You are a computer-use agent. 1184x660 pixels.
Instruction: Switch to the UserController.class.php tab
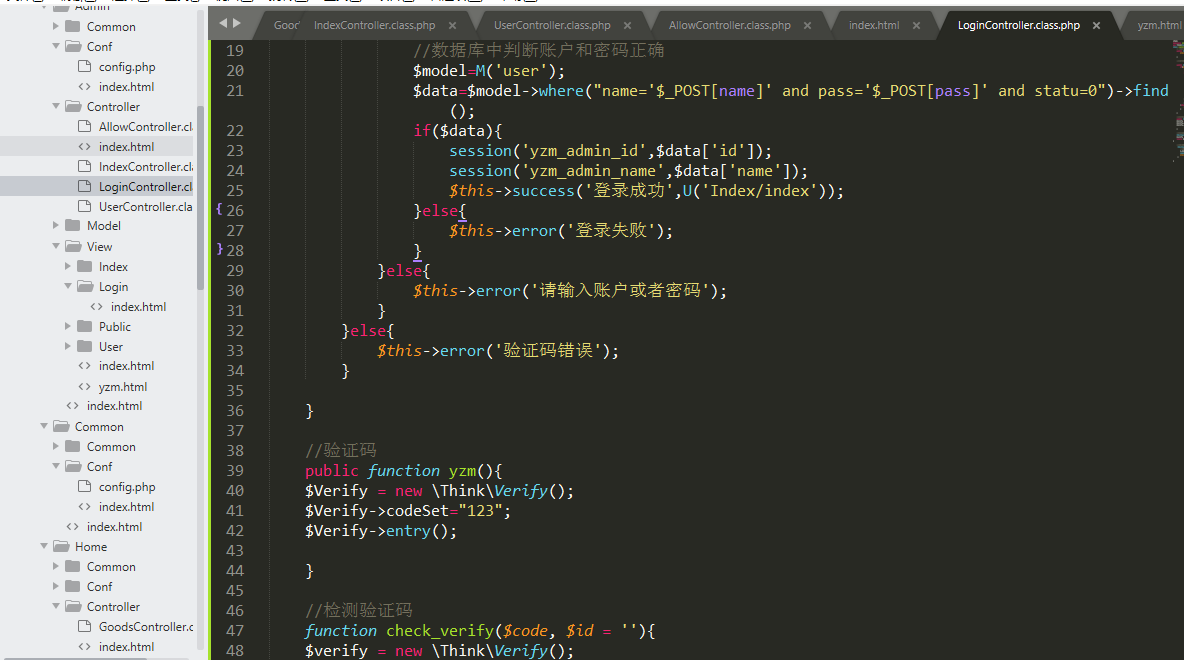(x=552, y=25)
